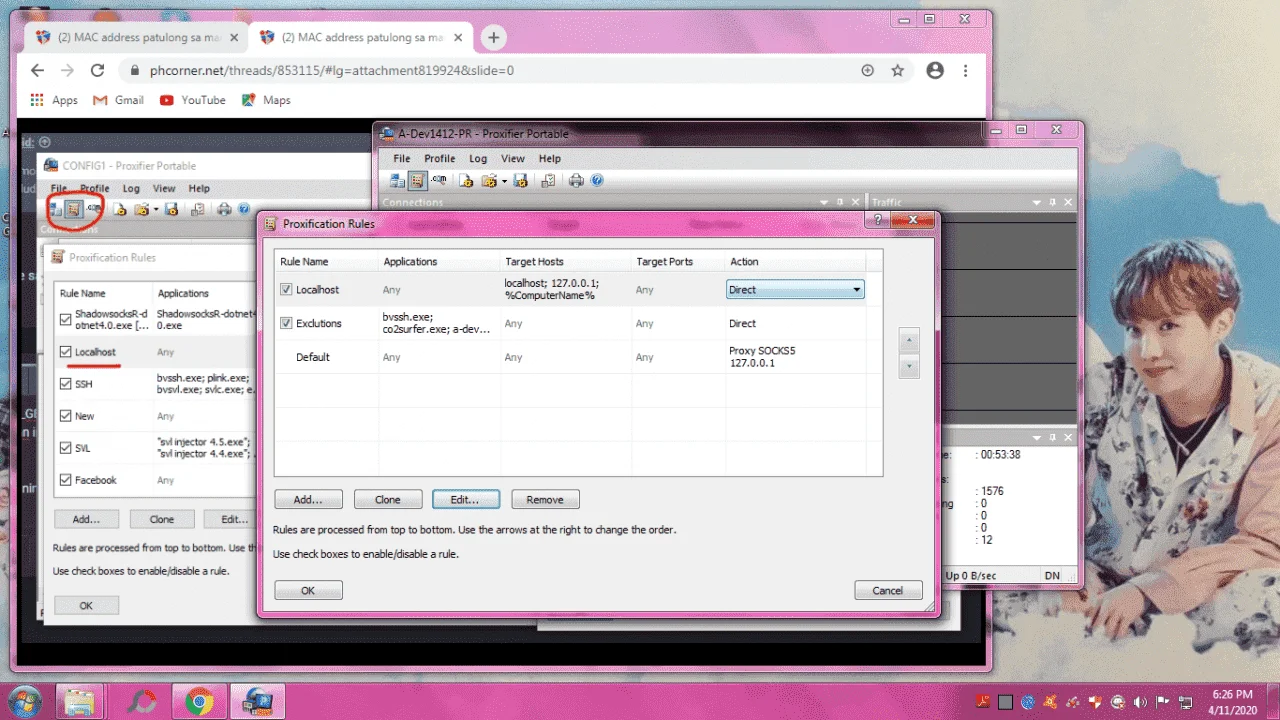Open dropdown arrow beside Open Profile in A-Dev1412-PR
The width and height of the screenshot is (1280, 720).
[504, 181]
